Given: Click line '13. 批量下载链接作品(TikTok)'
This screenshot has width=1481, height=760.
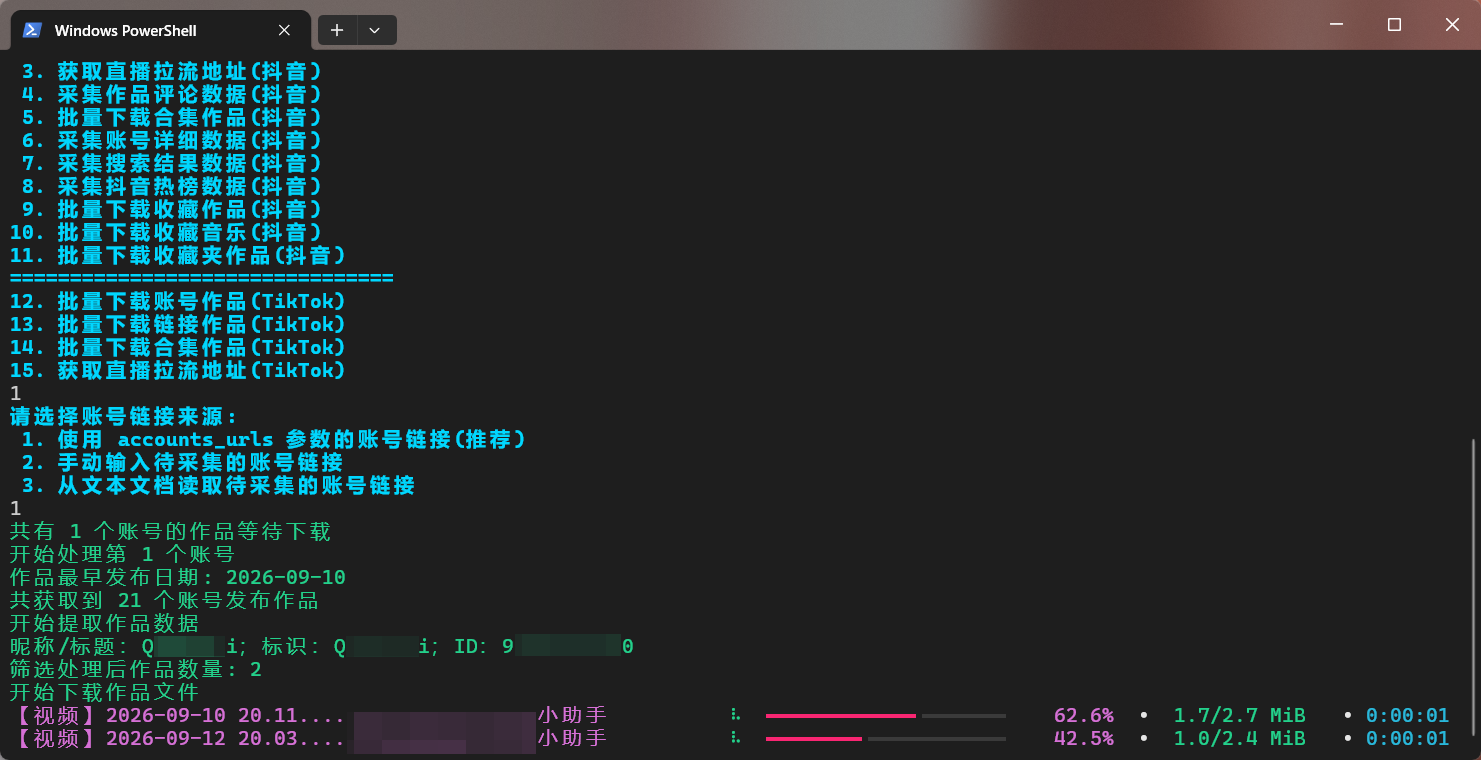Looking at the screenshot, I should tap(178, 324).
